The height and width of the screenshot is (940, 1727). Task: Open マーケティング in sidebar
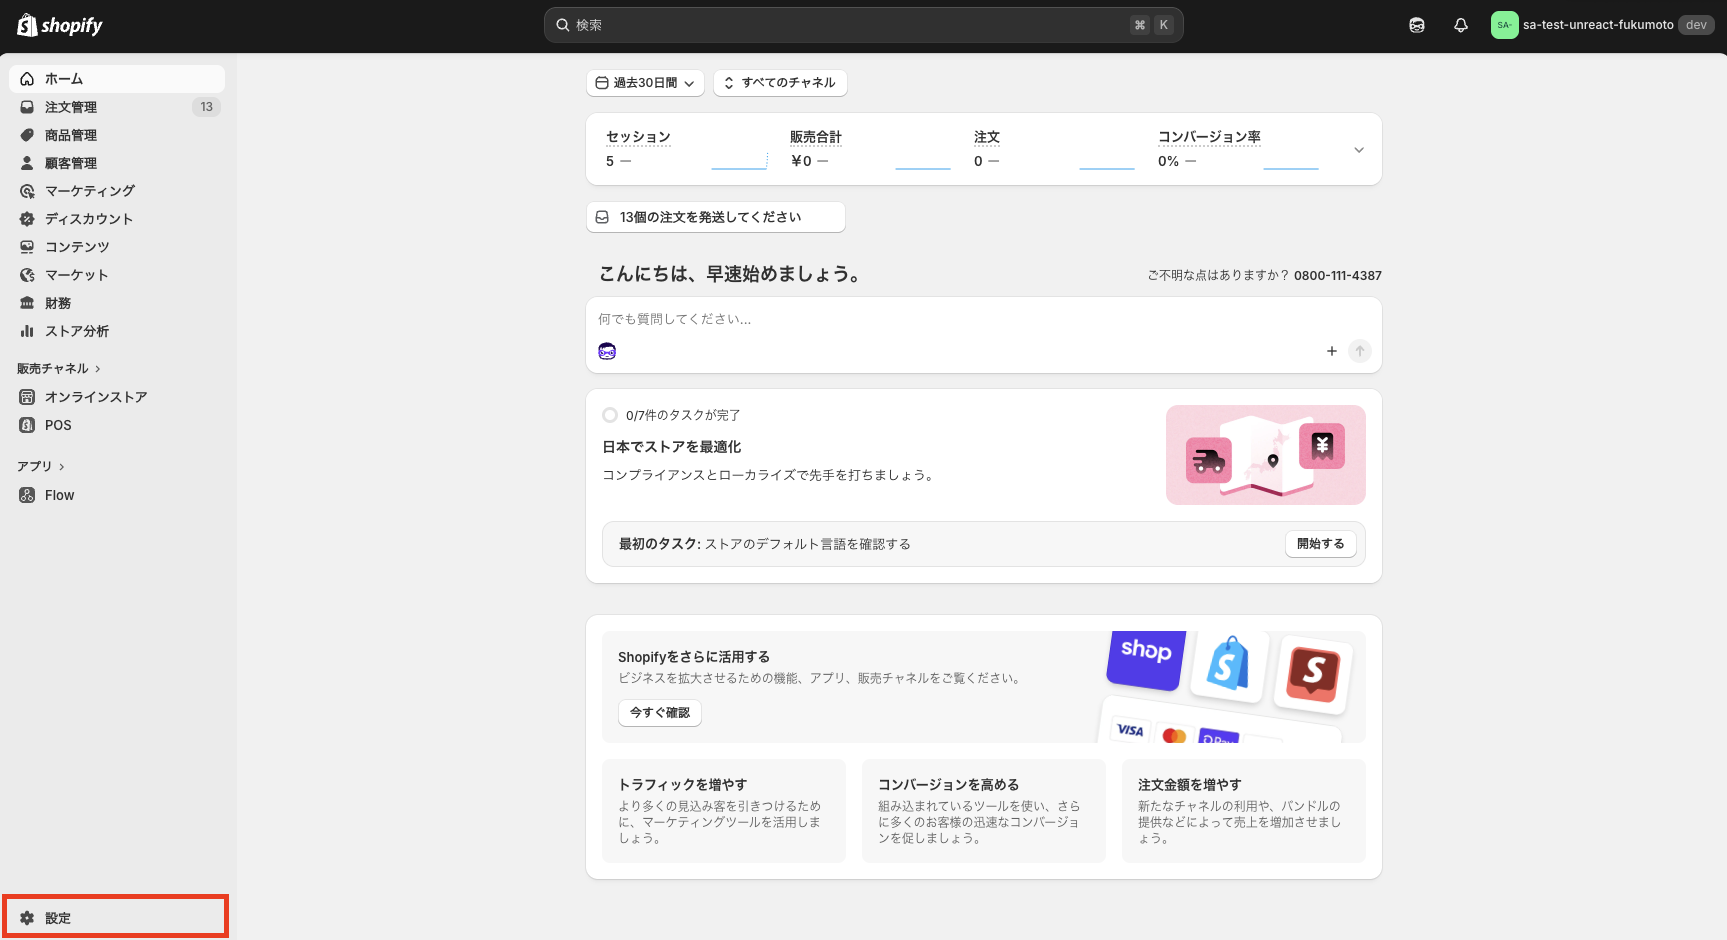click(x=117, y=191)
